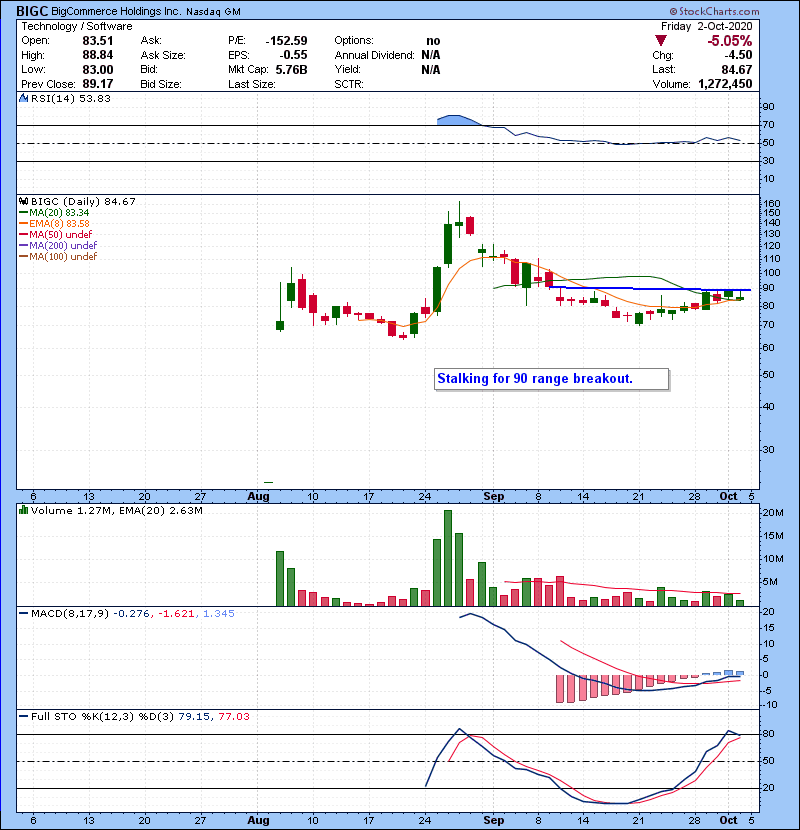Click the P/E value -152.59
This screenshot has width=800, height=830.
click(286, 41)
